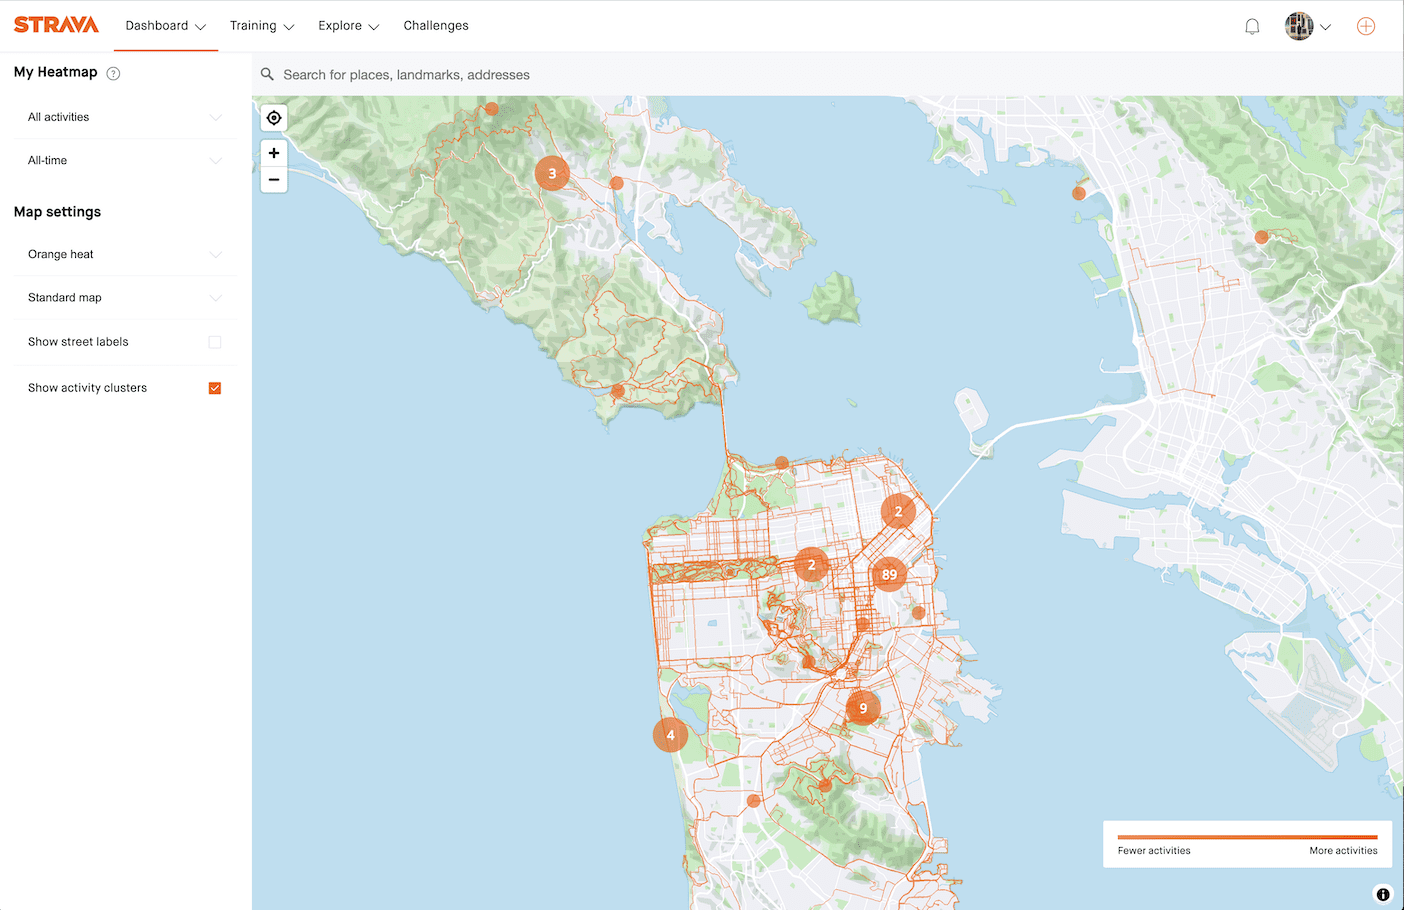This screenshot has width=1404, height=910.
Task: Click the geolocate crosshair button on the map
Action: [x=273, y=117]
